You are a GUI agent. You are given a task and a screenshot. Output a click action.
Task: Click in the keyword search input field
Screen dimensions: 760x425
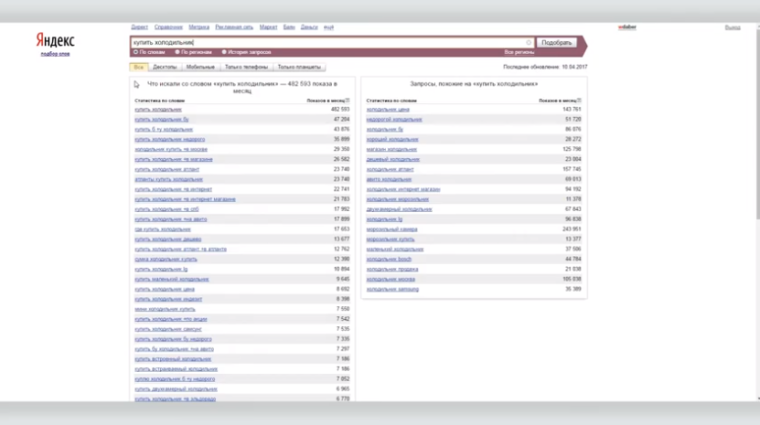point(320,43)
